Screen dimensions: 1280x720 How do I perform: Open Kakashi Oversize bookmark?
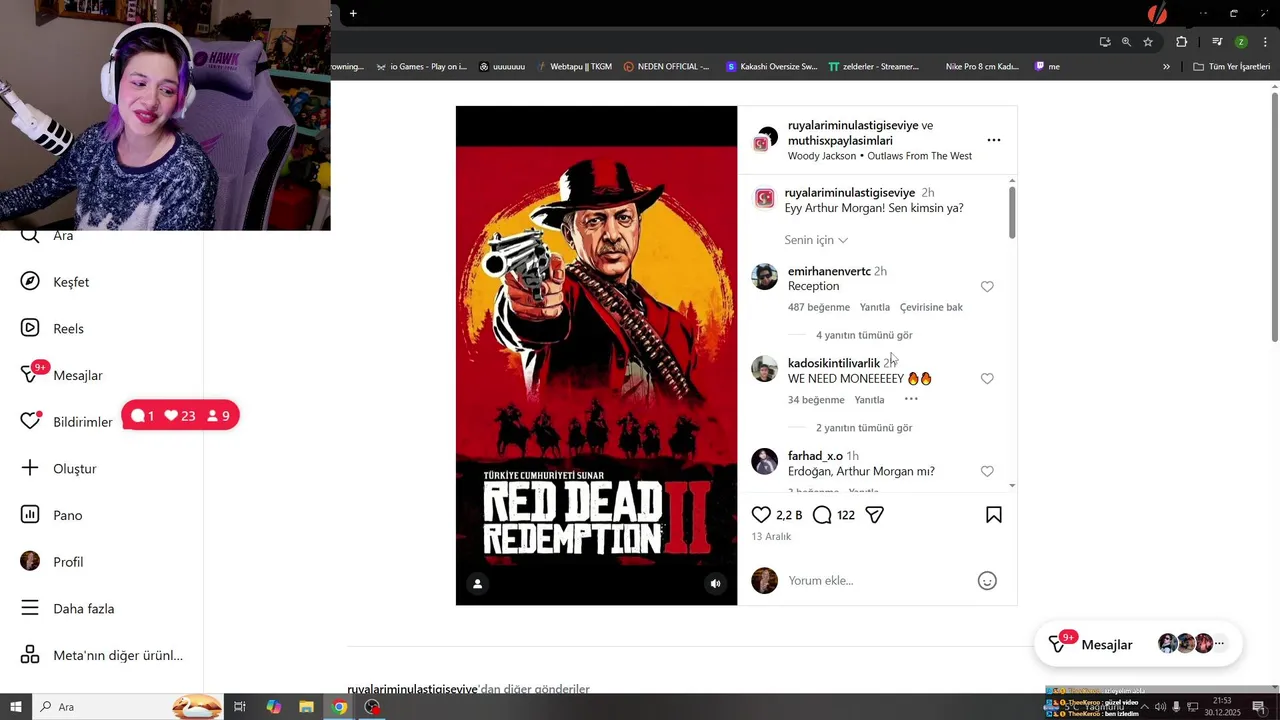771,67
